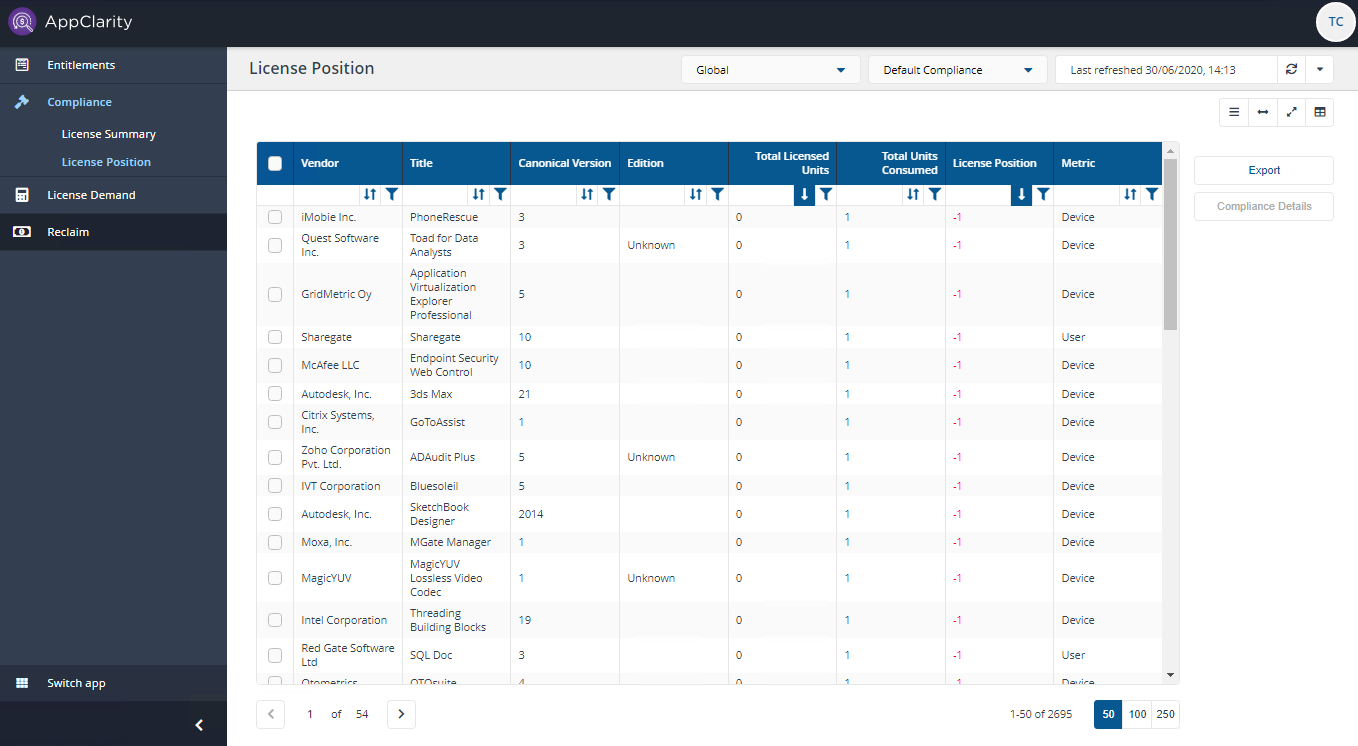Click the Switch app option
The width and height of the screenshot is (1358, 746).
(113, 683)
